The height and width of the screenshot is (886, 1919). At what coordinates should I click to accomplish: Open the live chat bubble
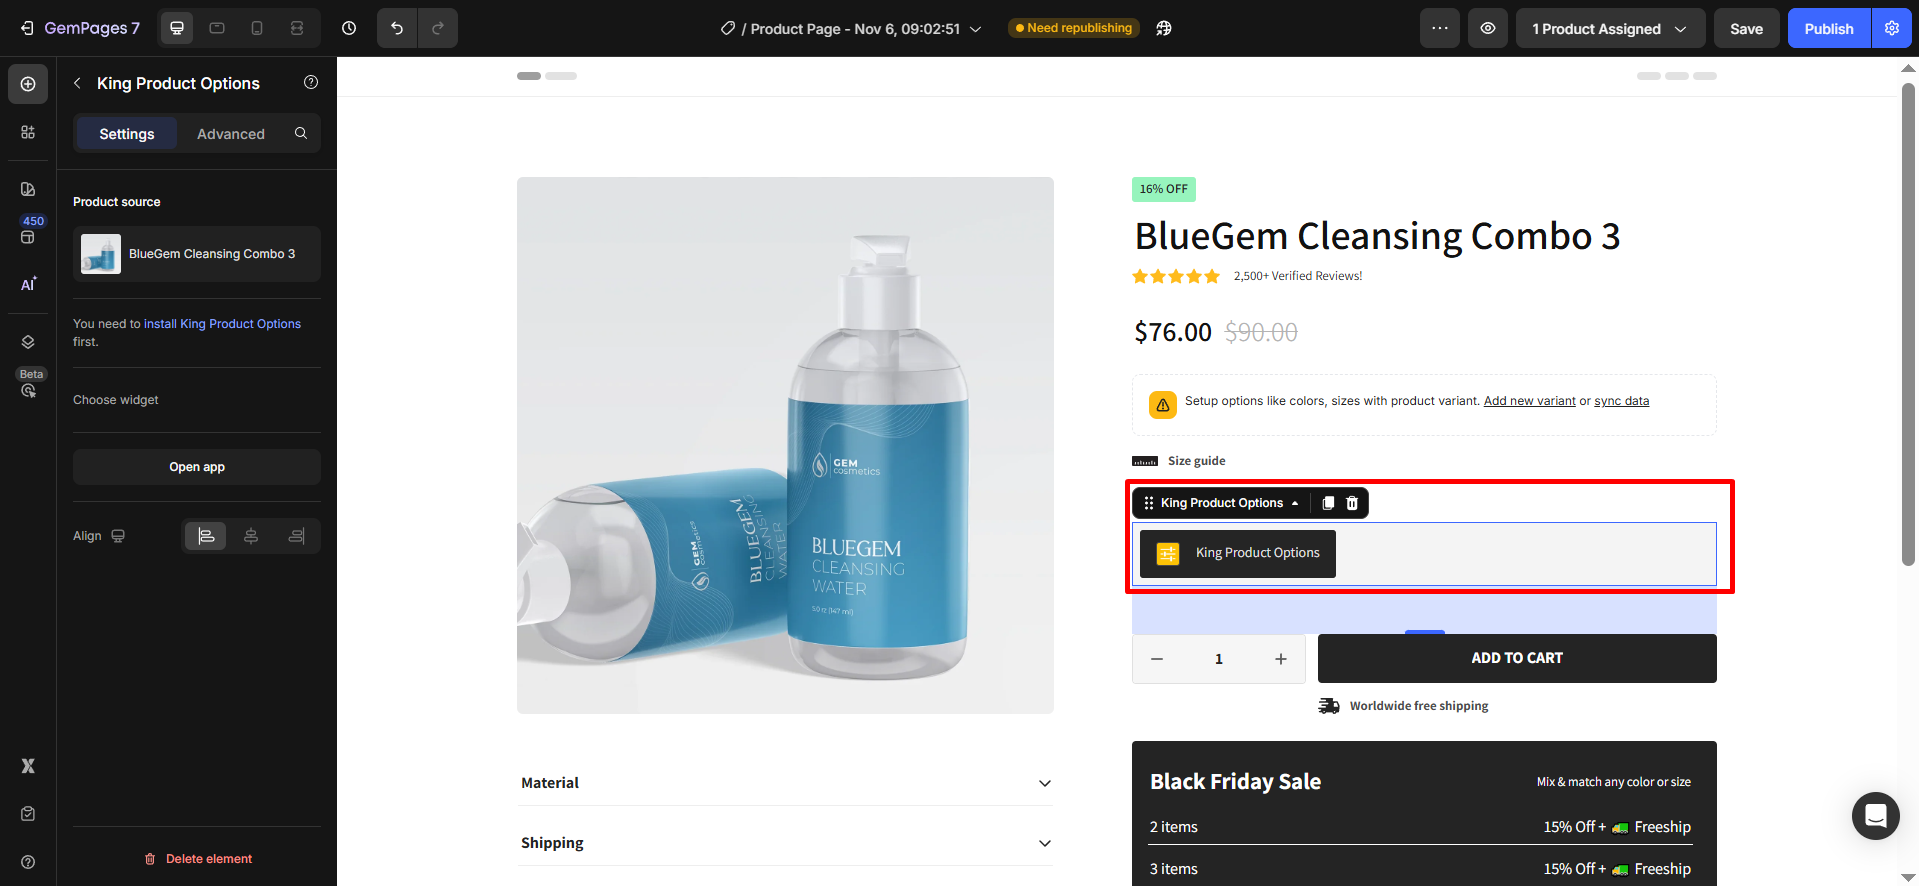point(1875,816)
